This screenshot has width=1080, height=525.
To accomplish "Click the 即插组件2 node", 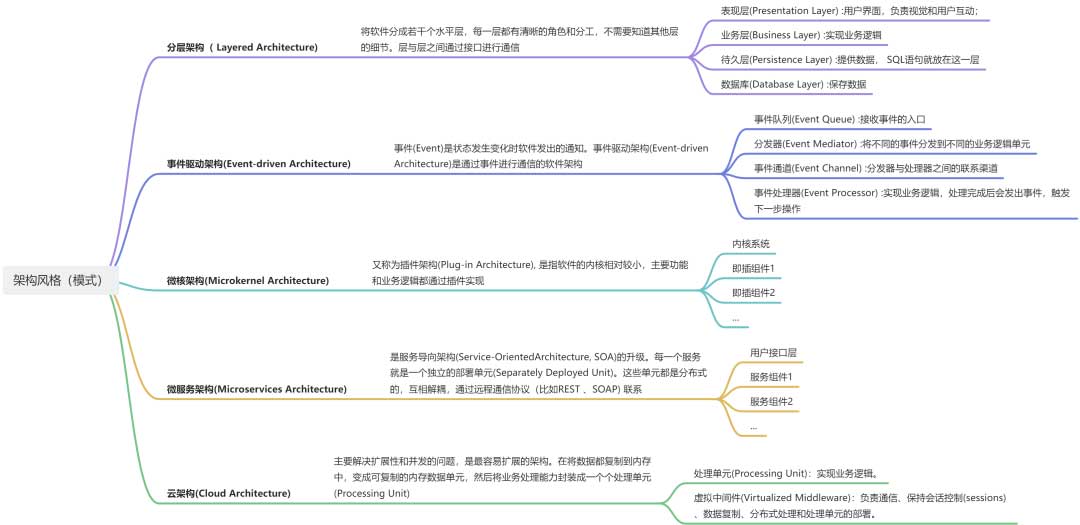I will point(753,292).
